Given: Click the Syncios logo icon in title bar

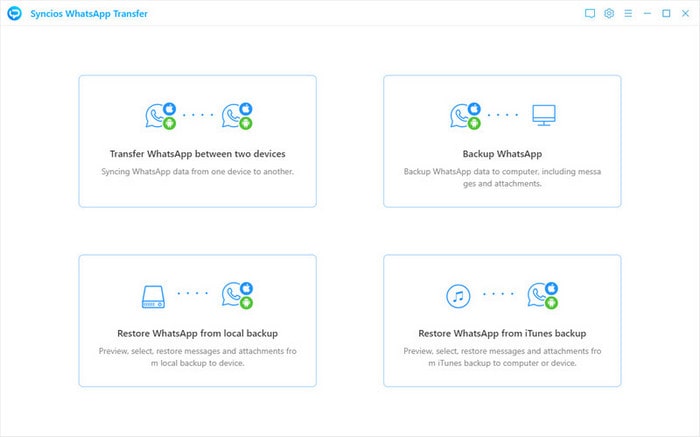Looking at the screenshot, I should (14, 13).
